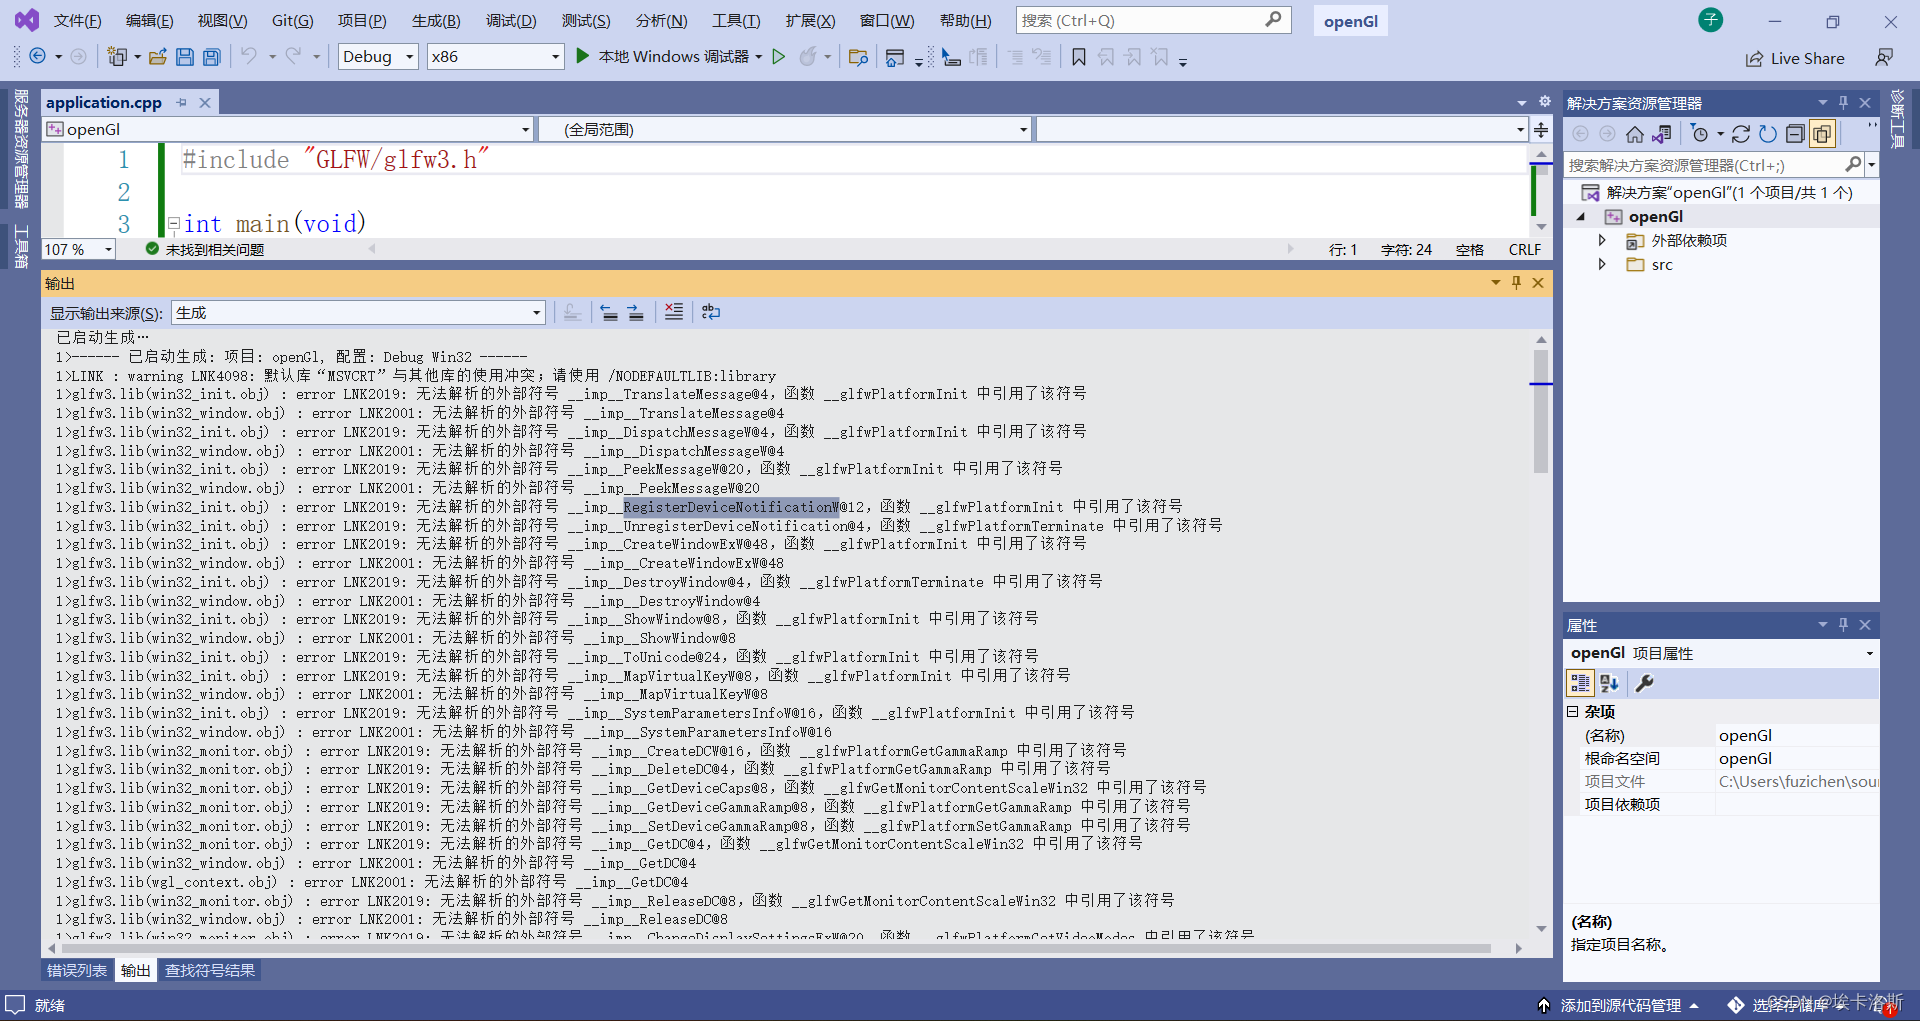Pin the output panel auto-hide
Screen dimensions: 1920x1021
[x=1516, y=283]
